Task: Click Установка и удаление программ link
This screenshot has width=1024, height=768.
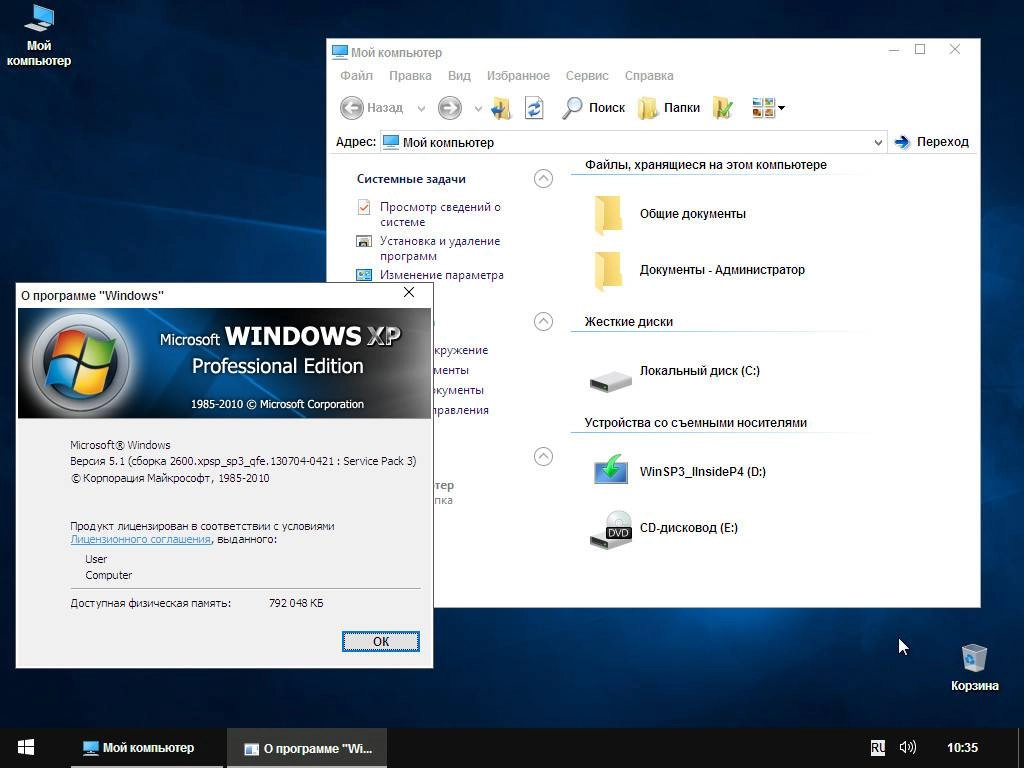Action: tap(440, 248)
